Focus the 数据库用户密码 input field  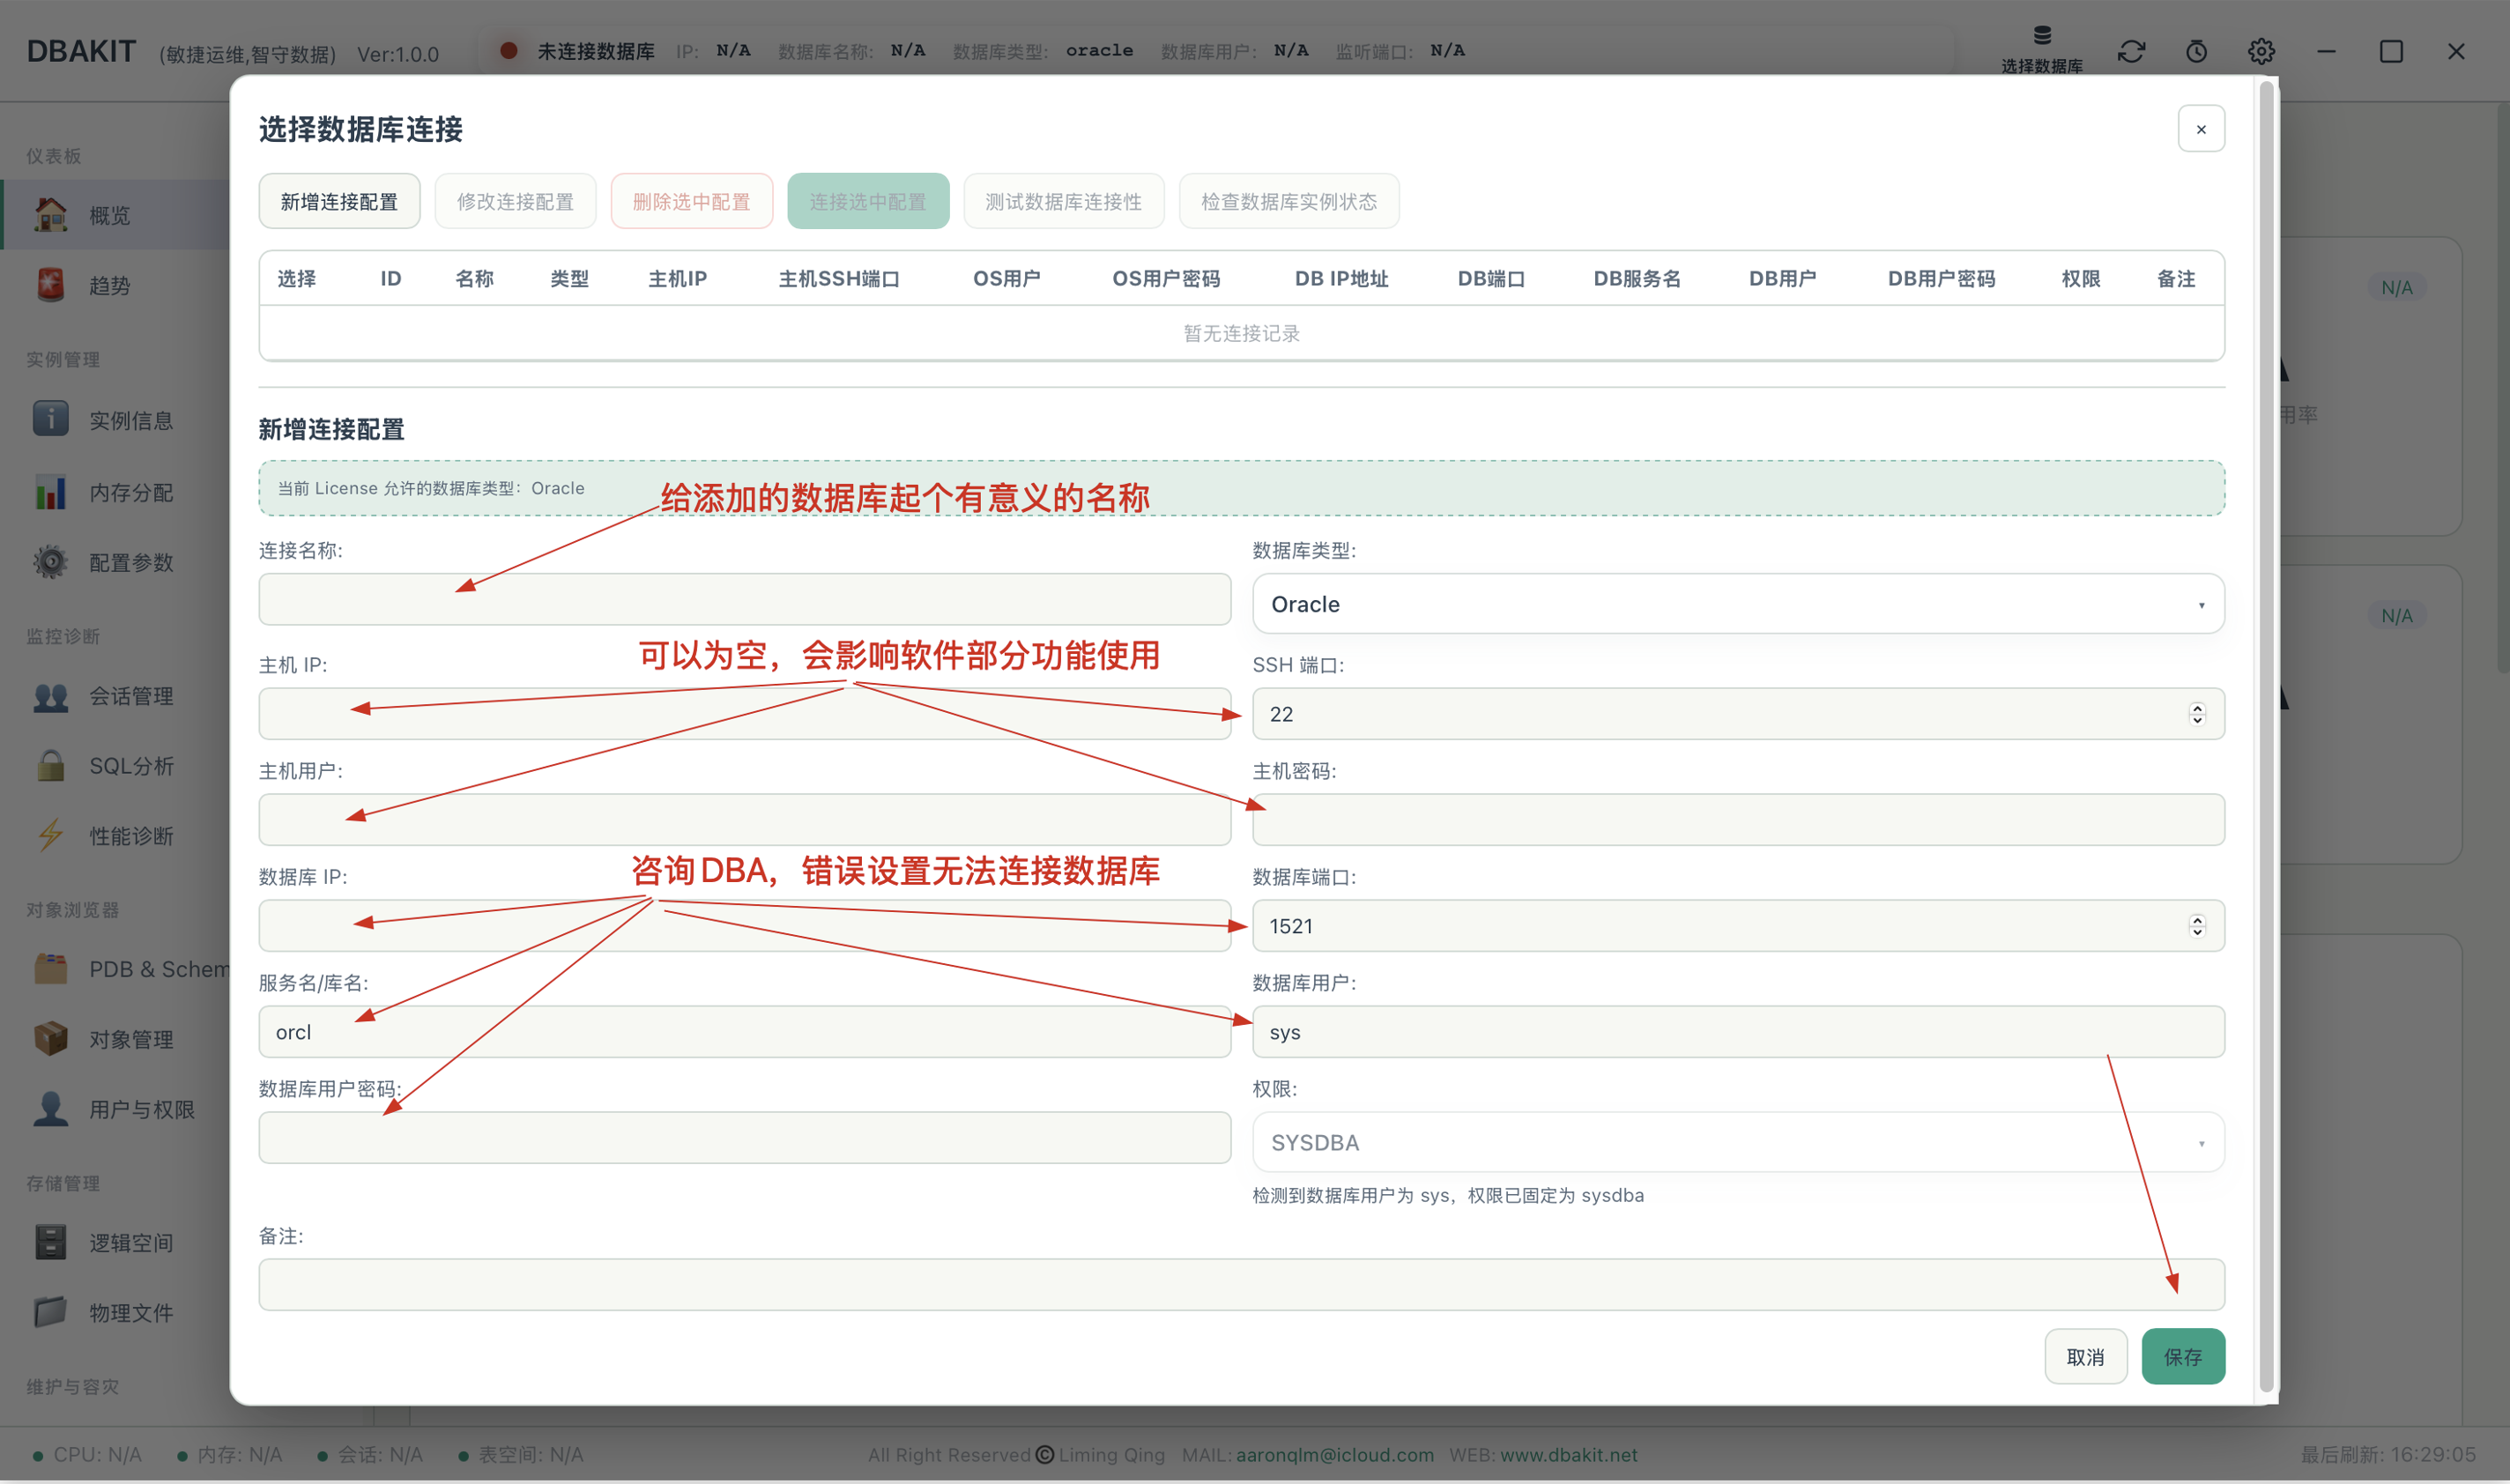pyautogui.click(x=745, y=1138)
